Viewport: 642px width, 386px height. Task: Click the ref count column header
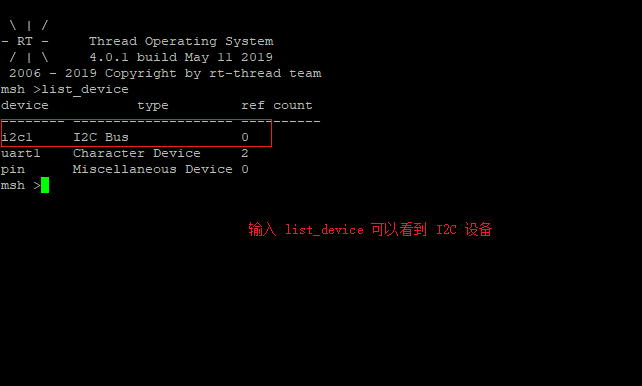point(277,105)
